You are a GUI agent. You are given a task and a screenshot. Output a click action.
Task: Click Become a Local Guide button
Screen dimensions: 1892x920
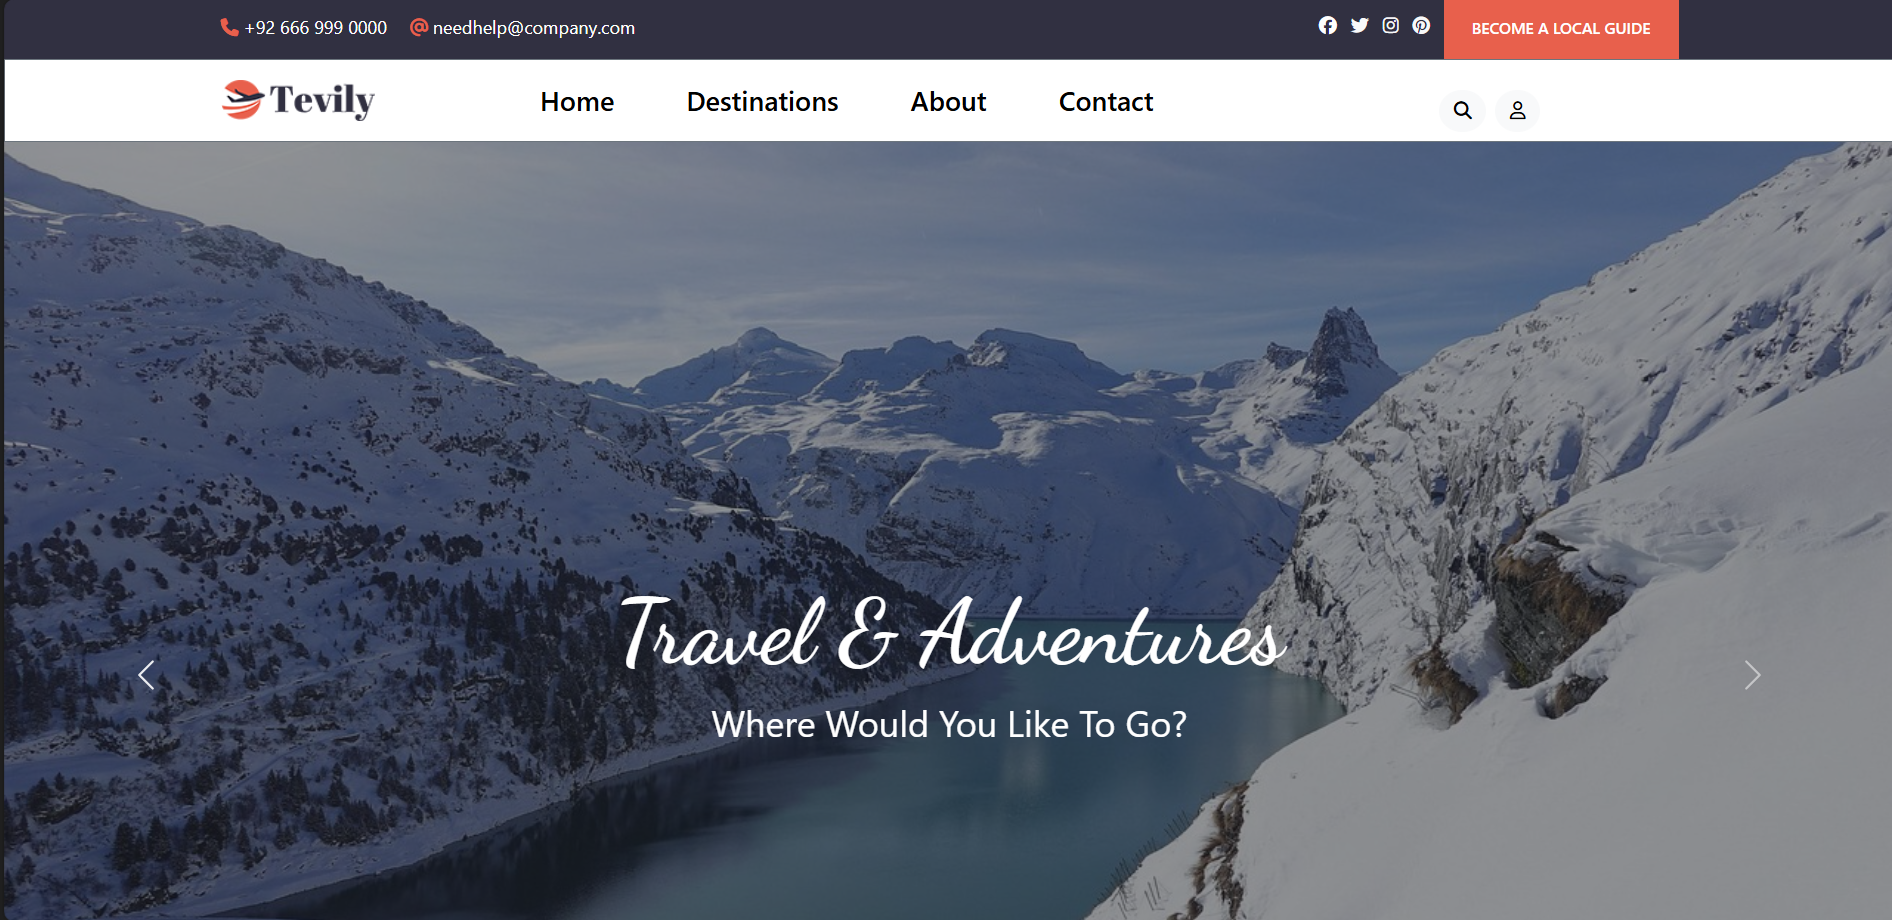pyautogui.click(x=1561, y=29)
